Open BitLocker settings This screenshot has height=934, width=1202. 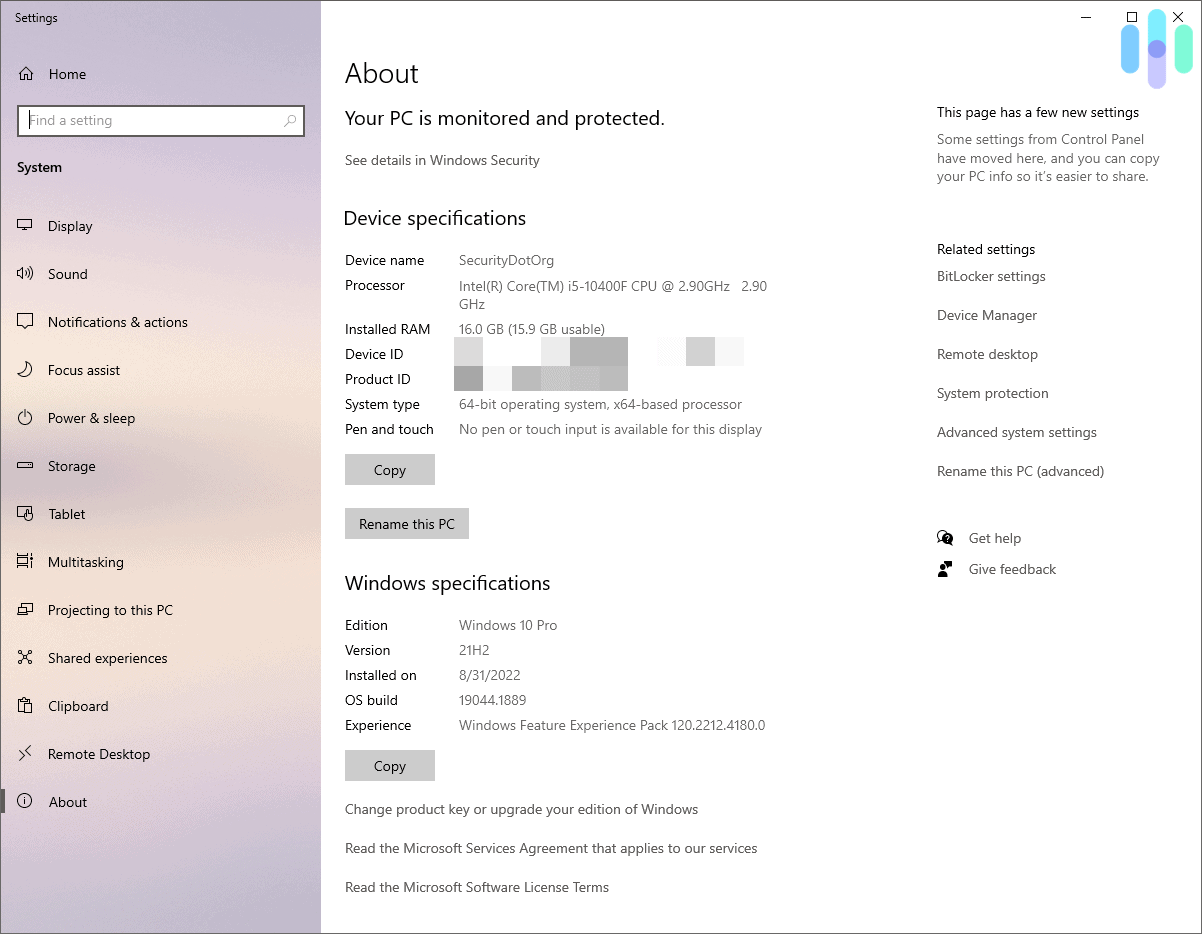[991, 276]
